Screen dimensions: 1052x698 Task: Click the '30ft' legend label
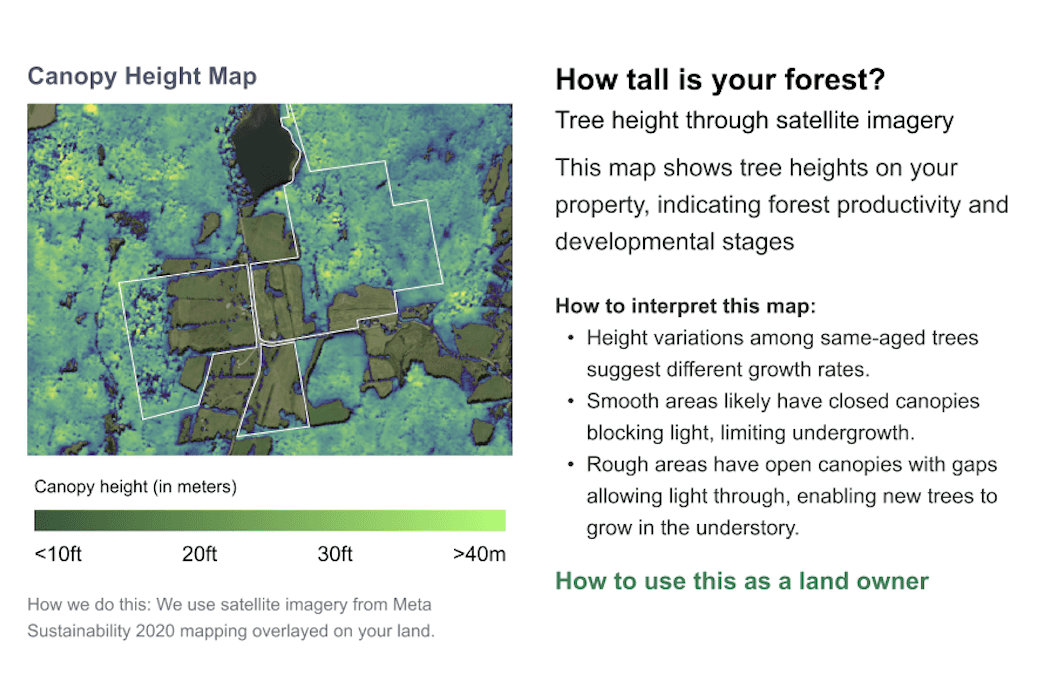coord(335,554)
